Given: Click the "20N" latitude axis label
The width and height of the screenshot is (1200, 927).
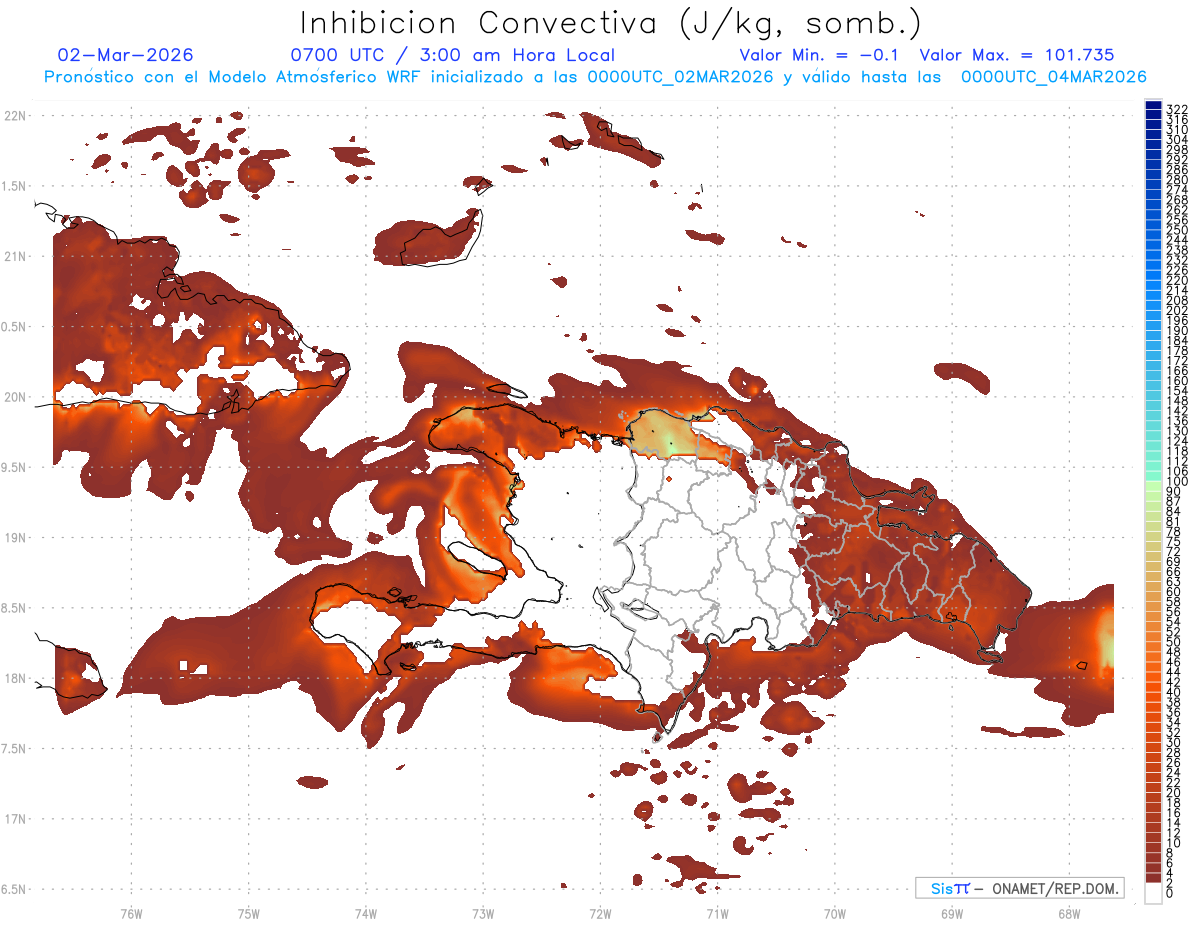Looking at the screenshot, I should (x=14, y=397).
